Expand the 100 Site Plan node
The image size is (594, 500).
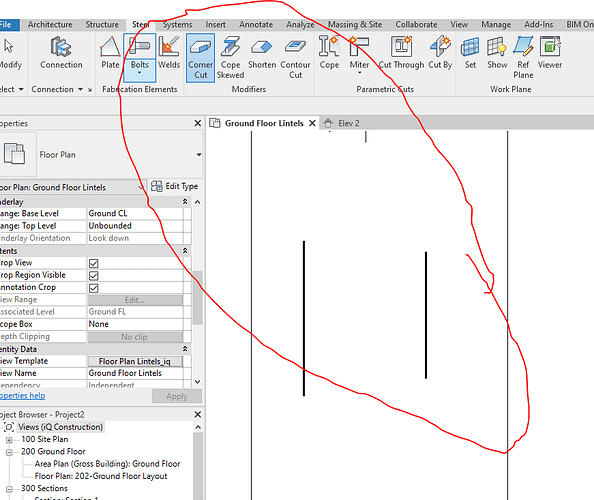9,440
